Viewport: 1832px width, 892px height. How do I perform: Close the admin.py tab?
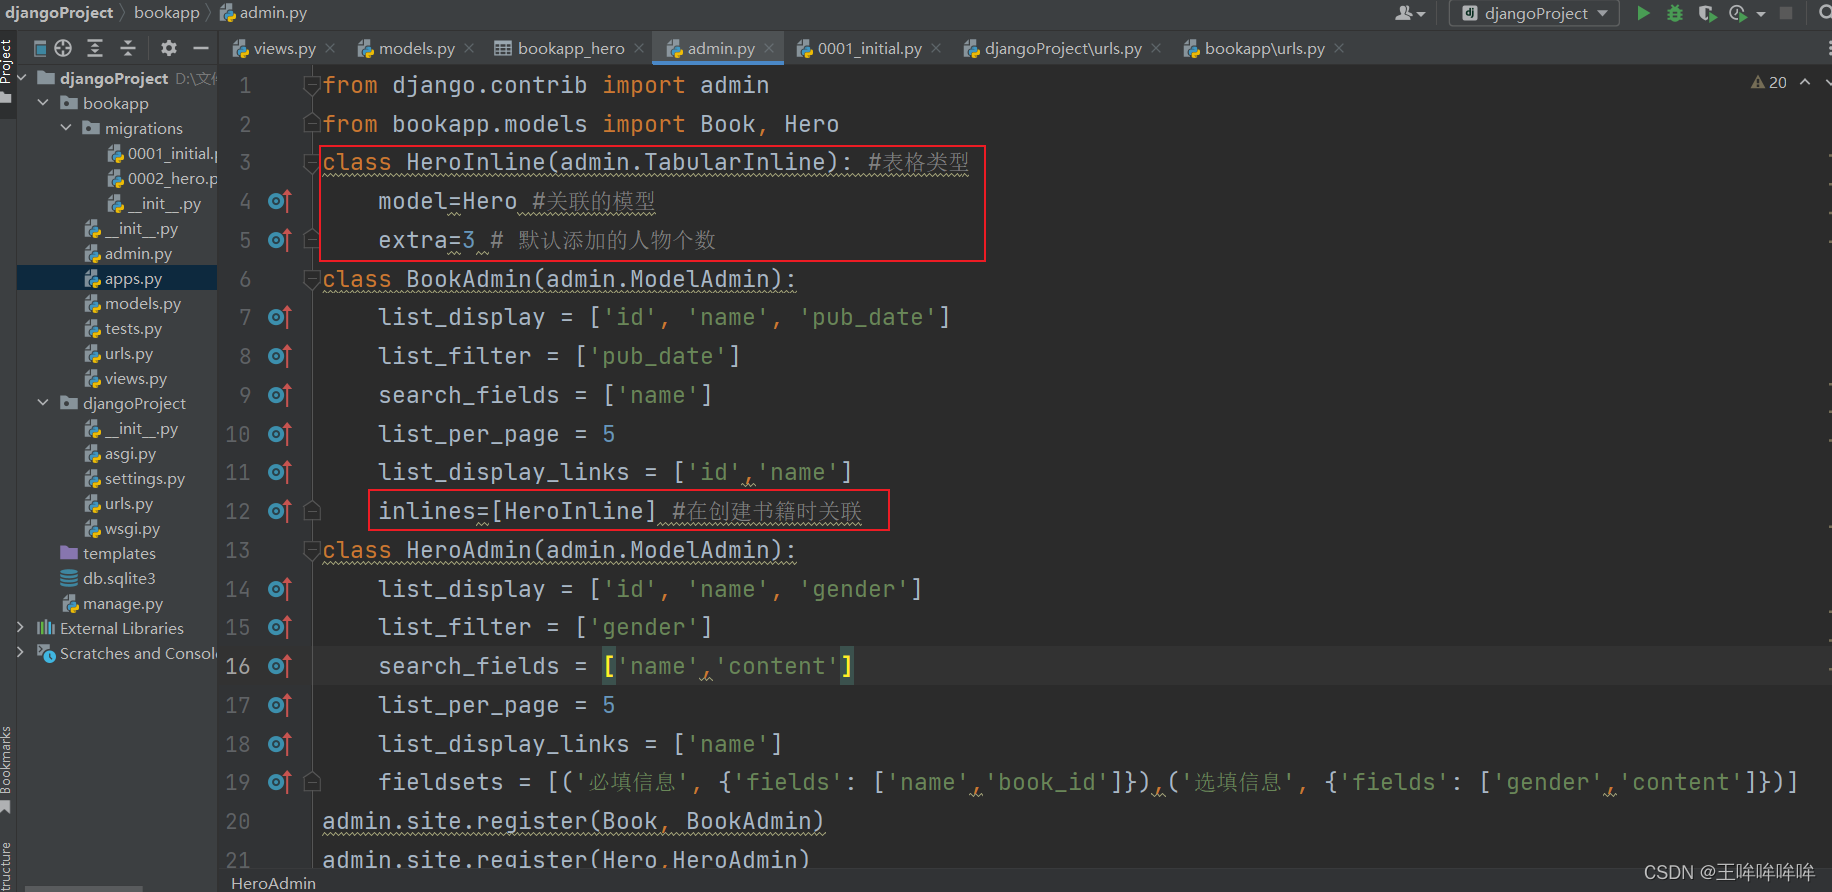click(x=769, y=48)
